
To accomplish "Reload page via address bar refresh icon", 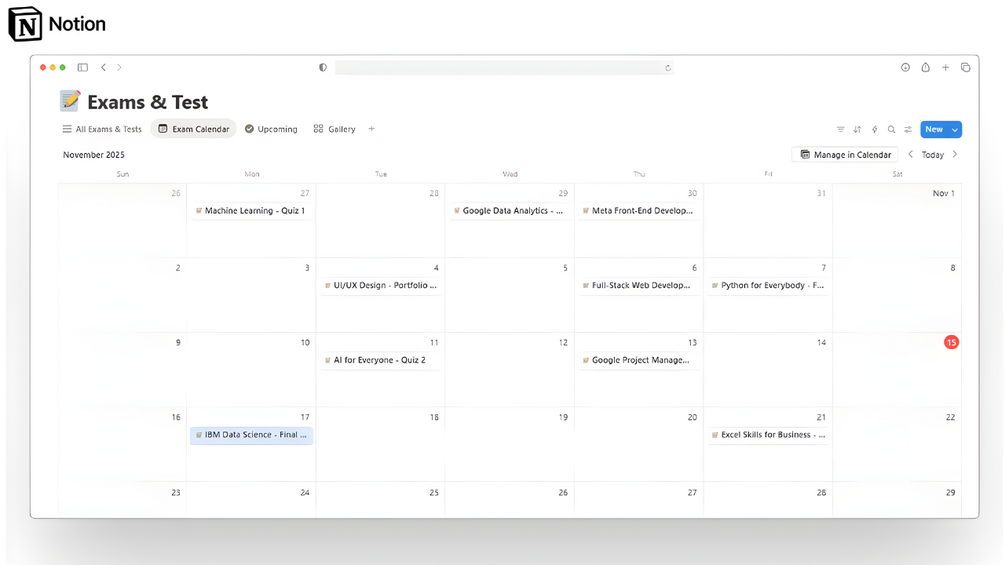I will pyautogui.click(x=668, y=68).
